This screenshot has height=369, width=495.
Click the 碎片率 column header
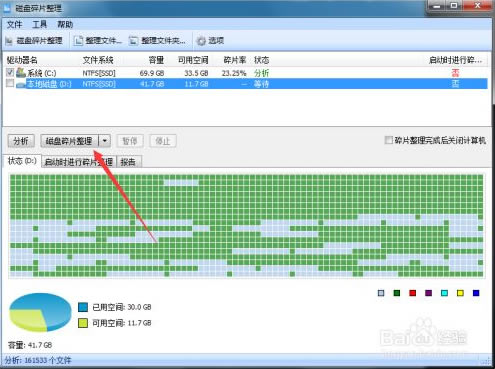(235, 60)
